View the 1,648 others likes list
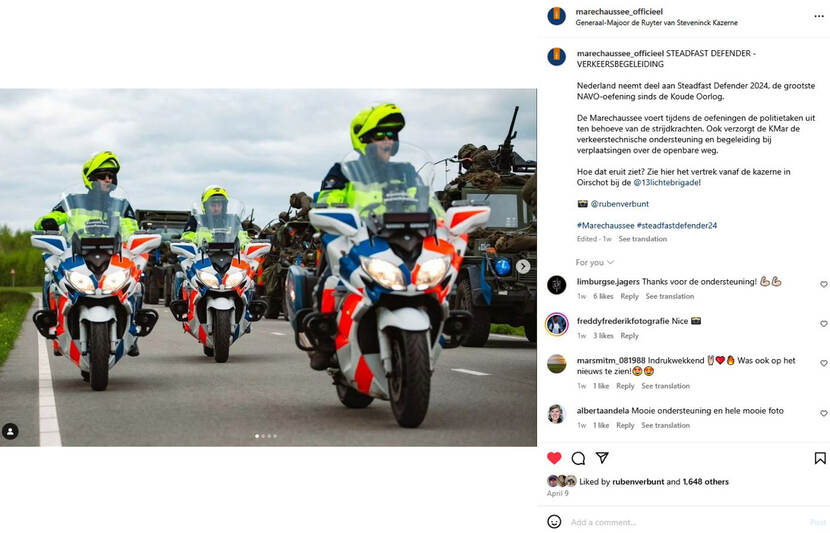Screen dimensions: 830x533 click(x=706, y=482)
